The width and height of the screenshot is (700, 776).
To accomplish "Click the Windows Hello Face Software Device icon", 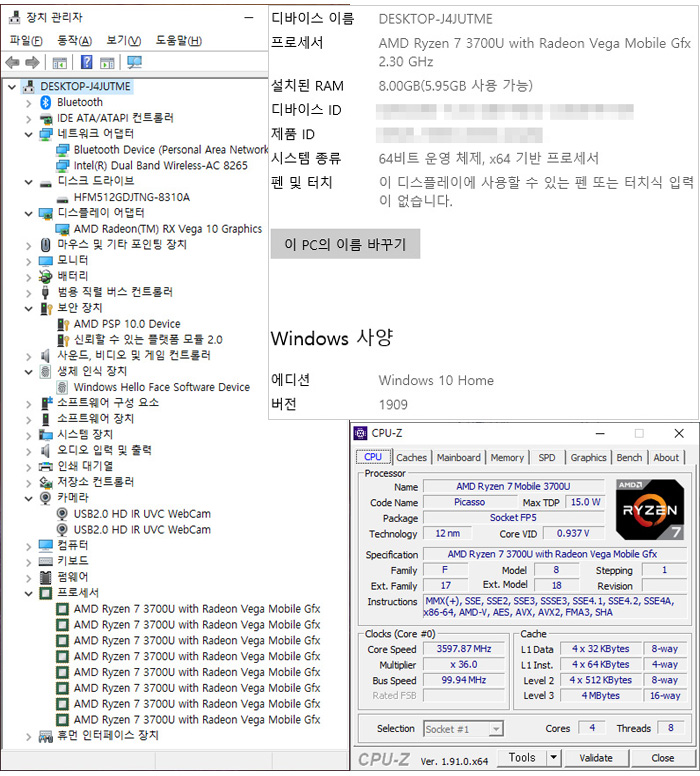I will (x=62, y=387).
